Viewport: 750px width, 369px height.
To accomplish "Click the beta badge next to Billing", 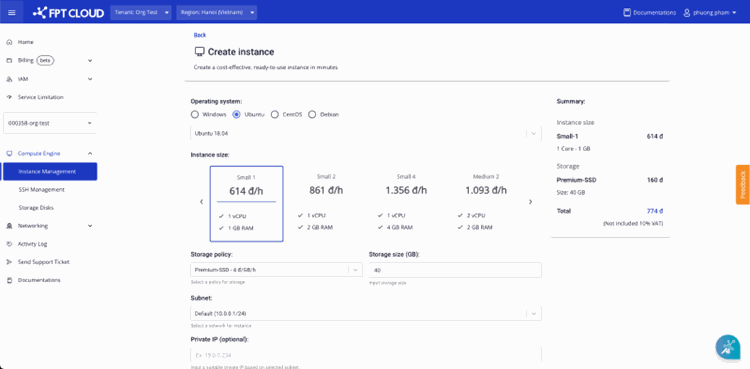I will (45, 61).
